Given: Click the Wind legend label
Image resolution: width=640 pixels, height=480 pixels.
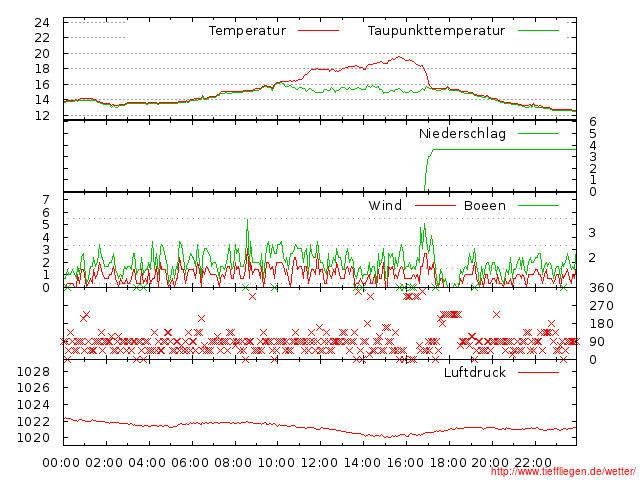Looking at the screenshot, I should (385, 205).
